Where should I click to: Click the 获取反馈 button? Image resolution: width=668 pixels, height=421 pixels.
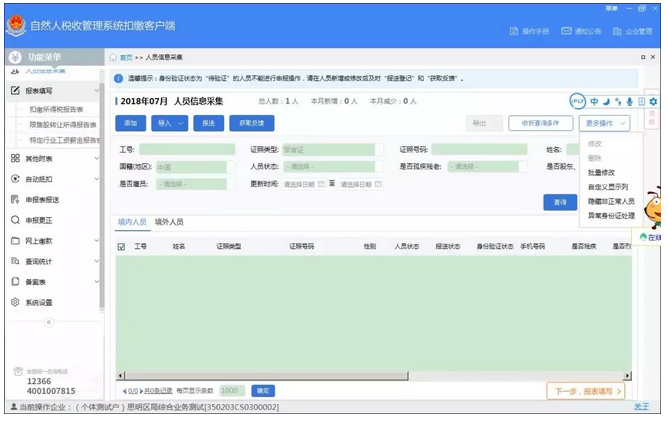(251, 123)
